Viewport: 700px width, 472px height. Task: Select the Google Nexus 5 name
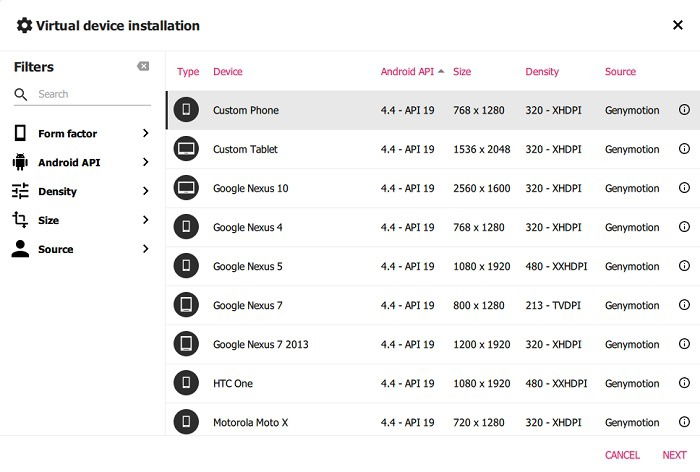point(248,266)
